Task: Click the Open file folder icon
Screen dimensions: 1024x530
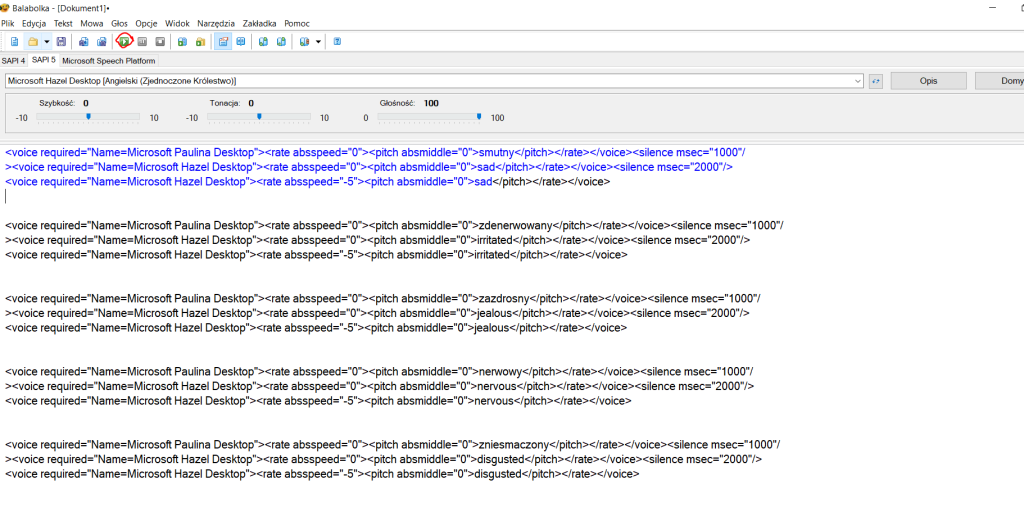Action: pyautogui.click(x=32, y=42)
